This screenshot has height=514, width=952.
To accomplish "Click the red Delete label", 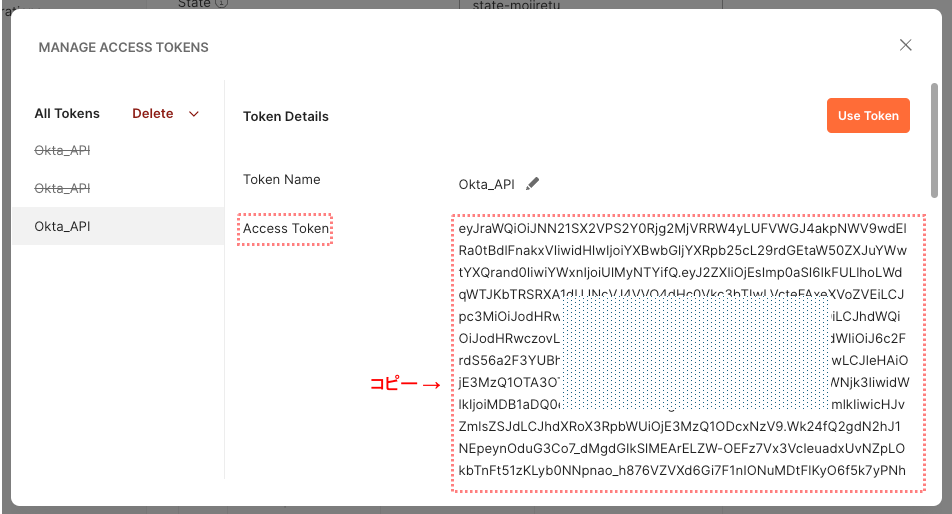I will (x=153, y=114).
